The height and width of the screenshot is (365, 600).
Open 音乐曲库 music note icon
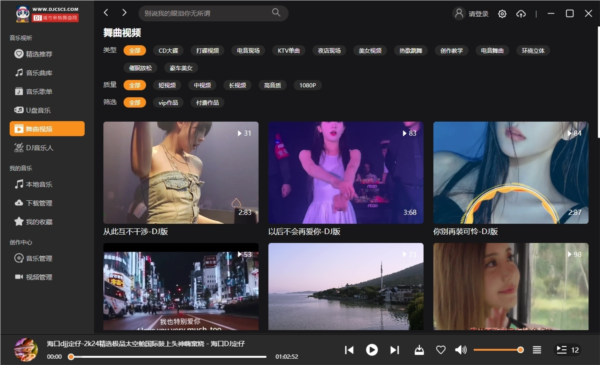tap(19, 73)
